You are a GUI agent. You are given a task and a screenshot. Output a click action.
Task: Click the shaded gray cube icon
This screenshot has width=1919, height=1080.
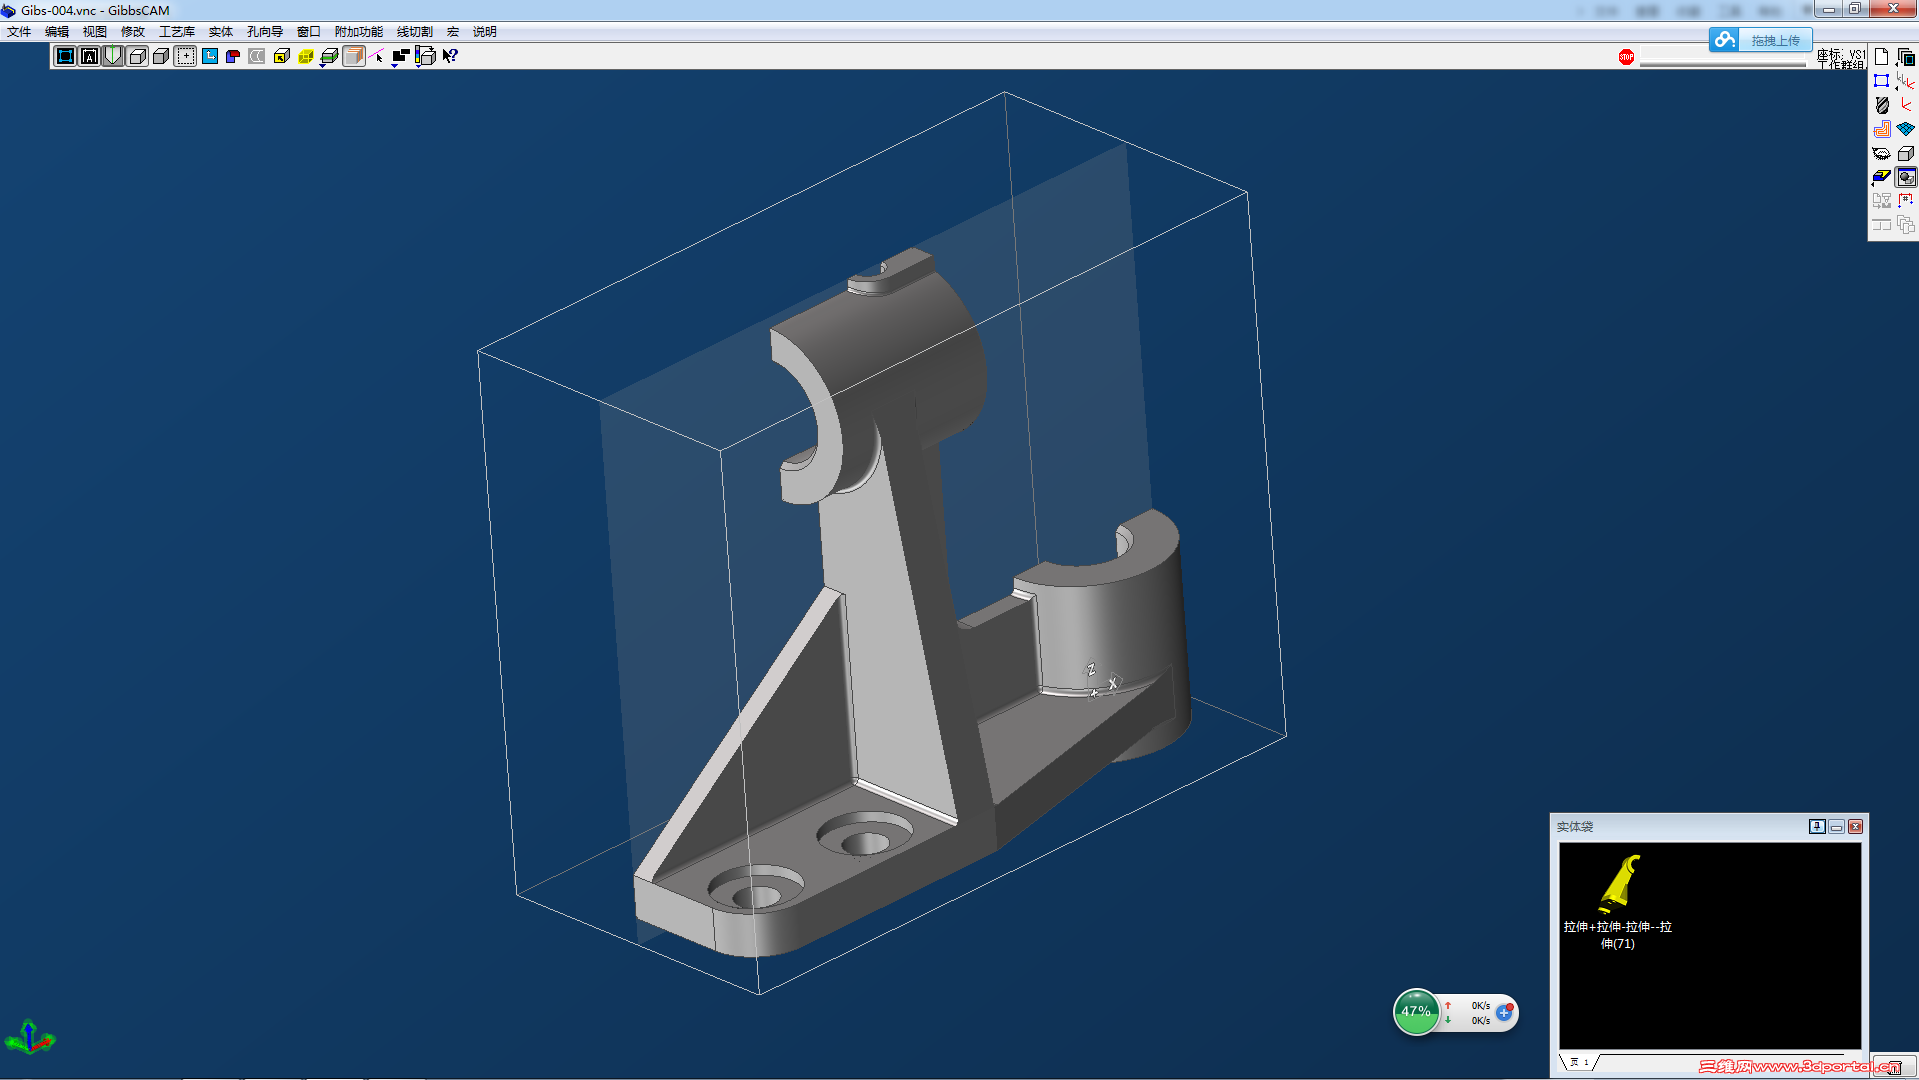click(161, 56)
